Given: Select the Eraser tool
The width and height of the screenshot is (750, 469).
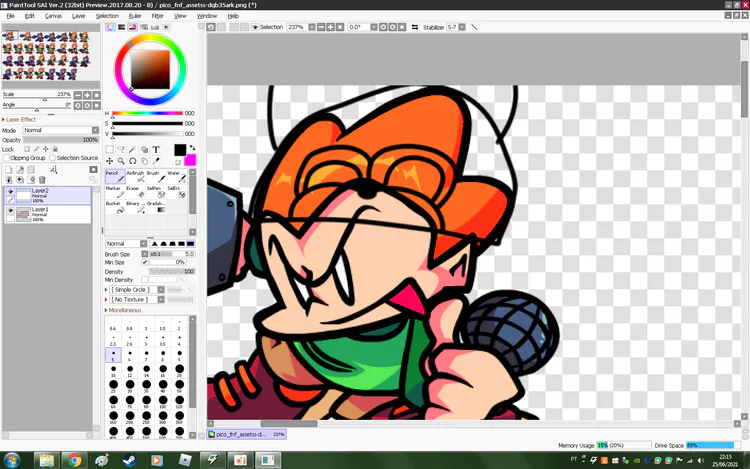Looking at the screenshot, I should coord(135,192).
